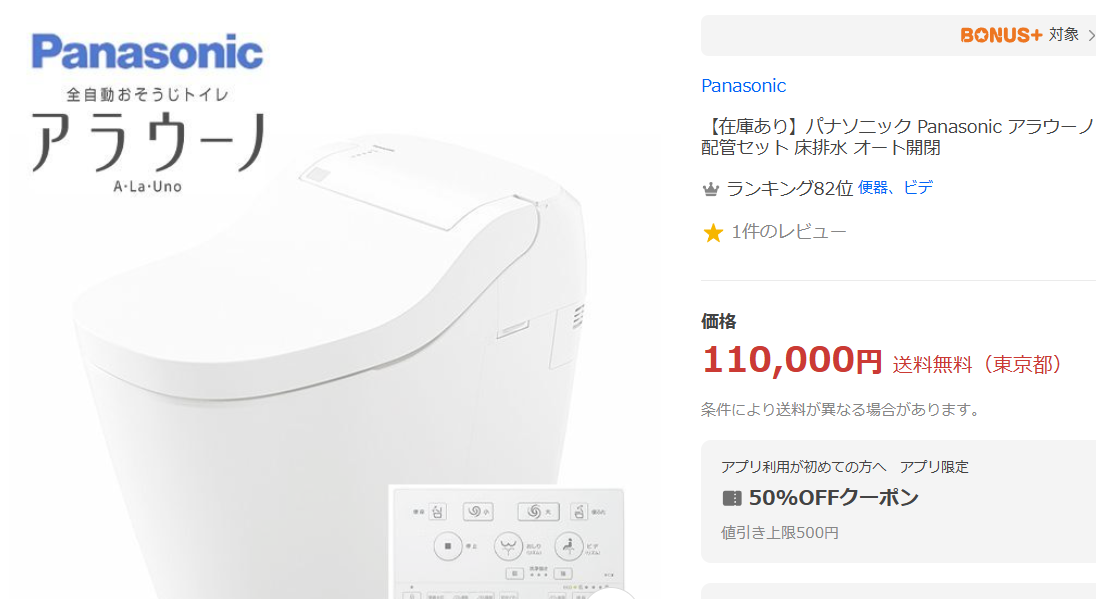View the 1件のレビュー reviews
1096x599 pixels.
[x=788, y=232]
